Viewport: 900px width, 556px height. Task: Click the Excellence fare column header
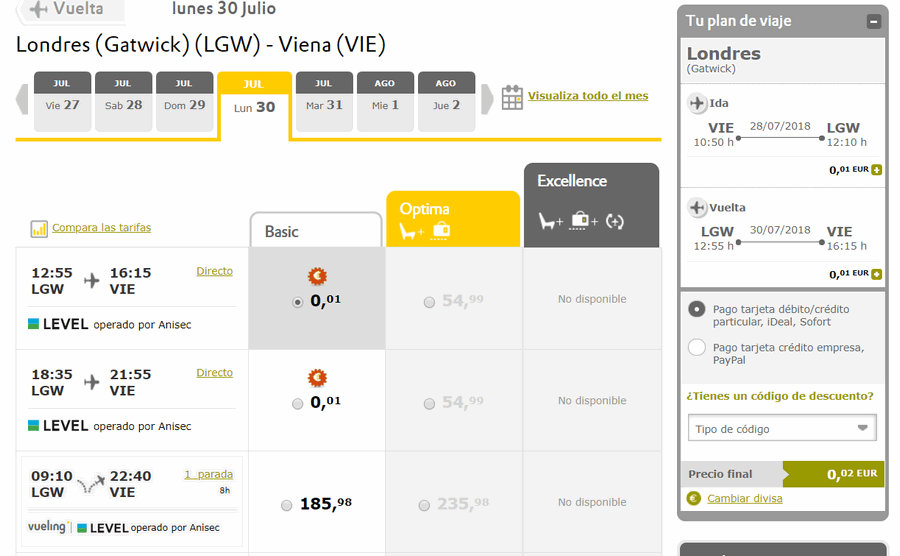point(591,205)
